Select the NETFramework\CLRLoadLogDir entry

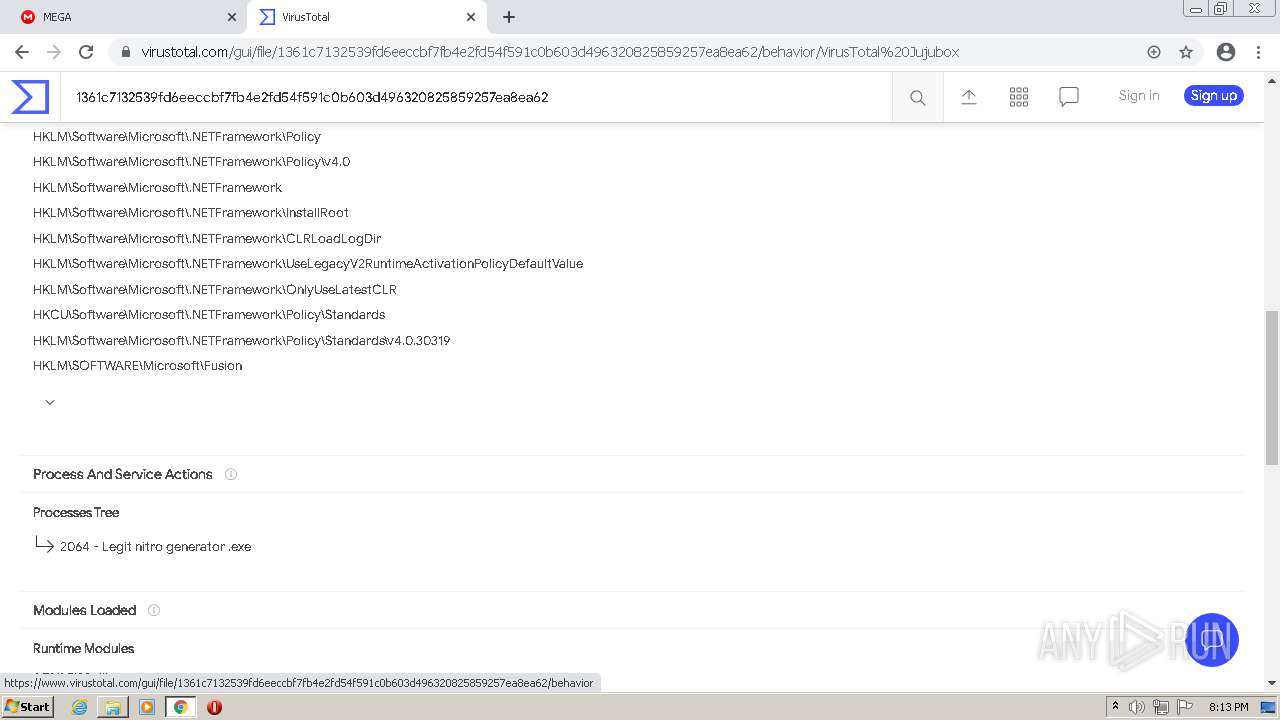207,239
